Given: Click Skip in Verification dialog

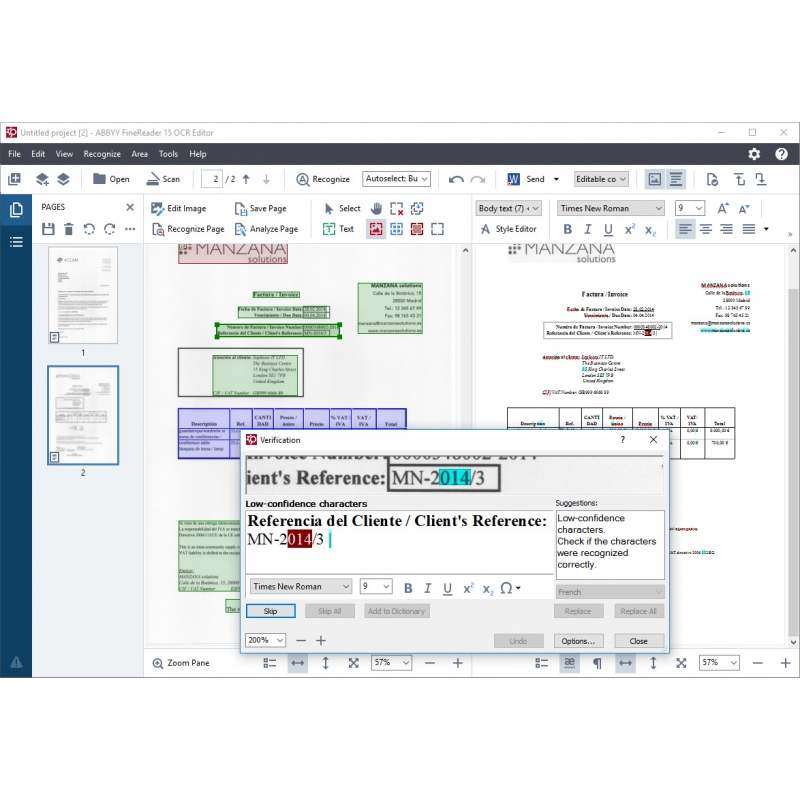Looking at the screenshot, I should click(x=270, y=611).
